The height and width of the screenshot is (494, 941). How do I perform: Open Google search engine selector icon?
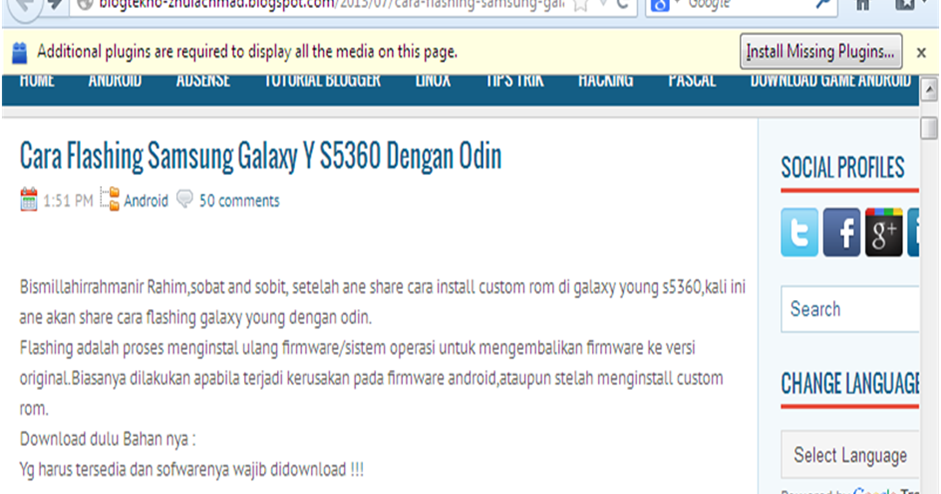coord(660,5)
